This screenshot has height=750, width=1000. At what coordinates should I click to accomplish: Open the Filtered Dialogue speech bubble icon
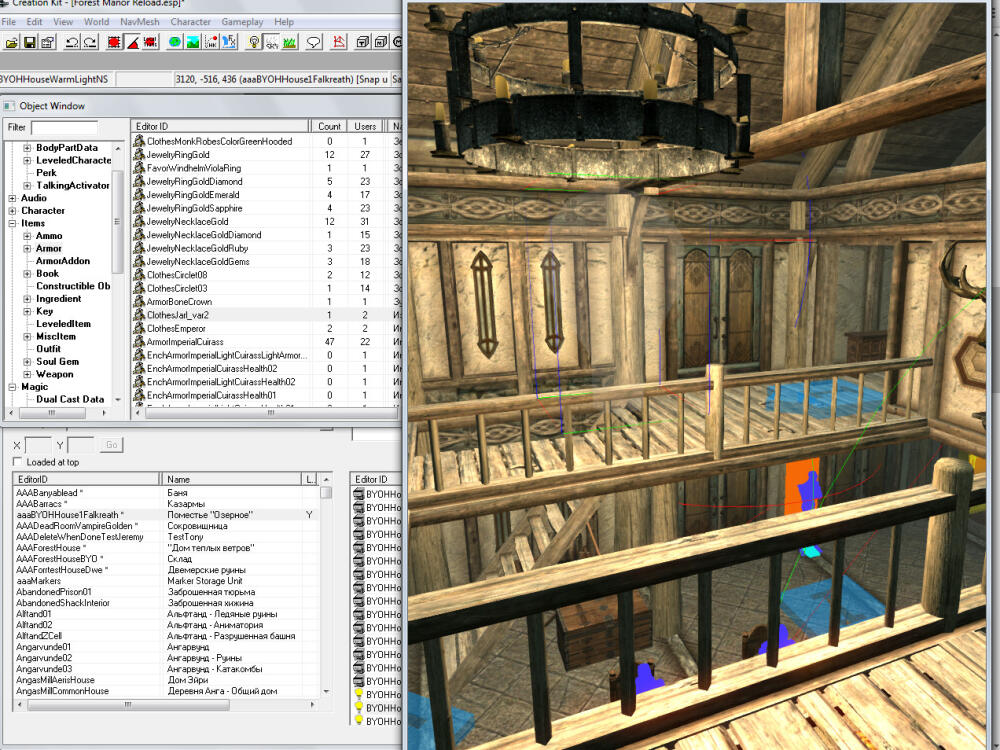(314, 43)
